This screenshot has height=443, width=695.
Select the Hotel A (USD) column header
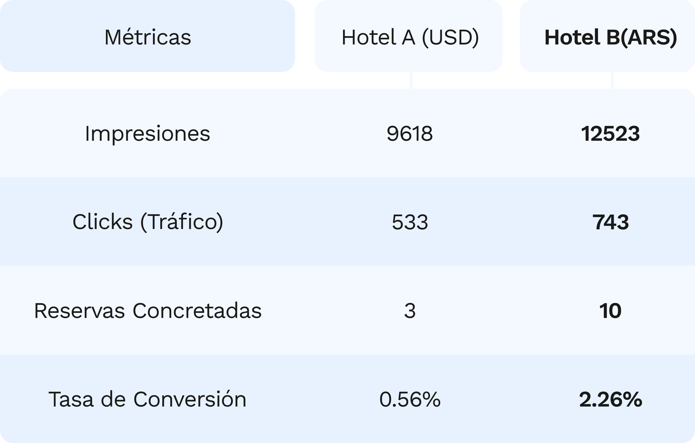click(x=409, y=38)
